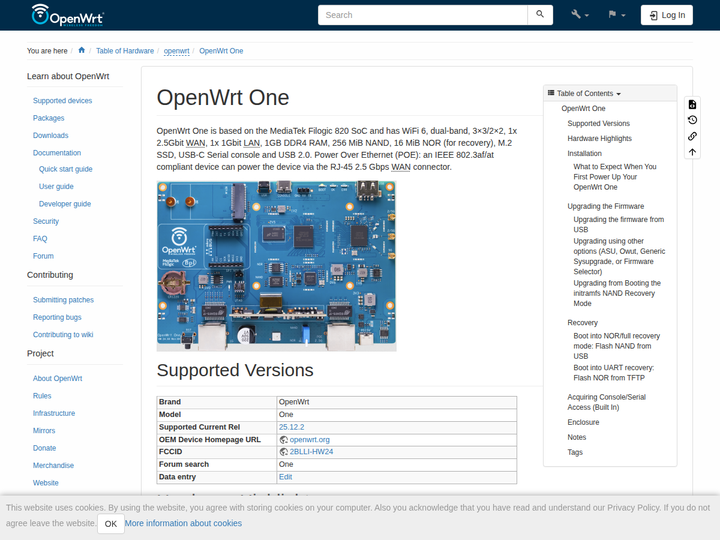Click the search magnifier button
720x540 pixels.
tap(540, 15)
